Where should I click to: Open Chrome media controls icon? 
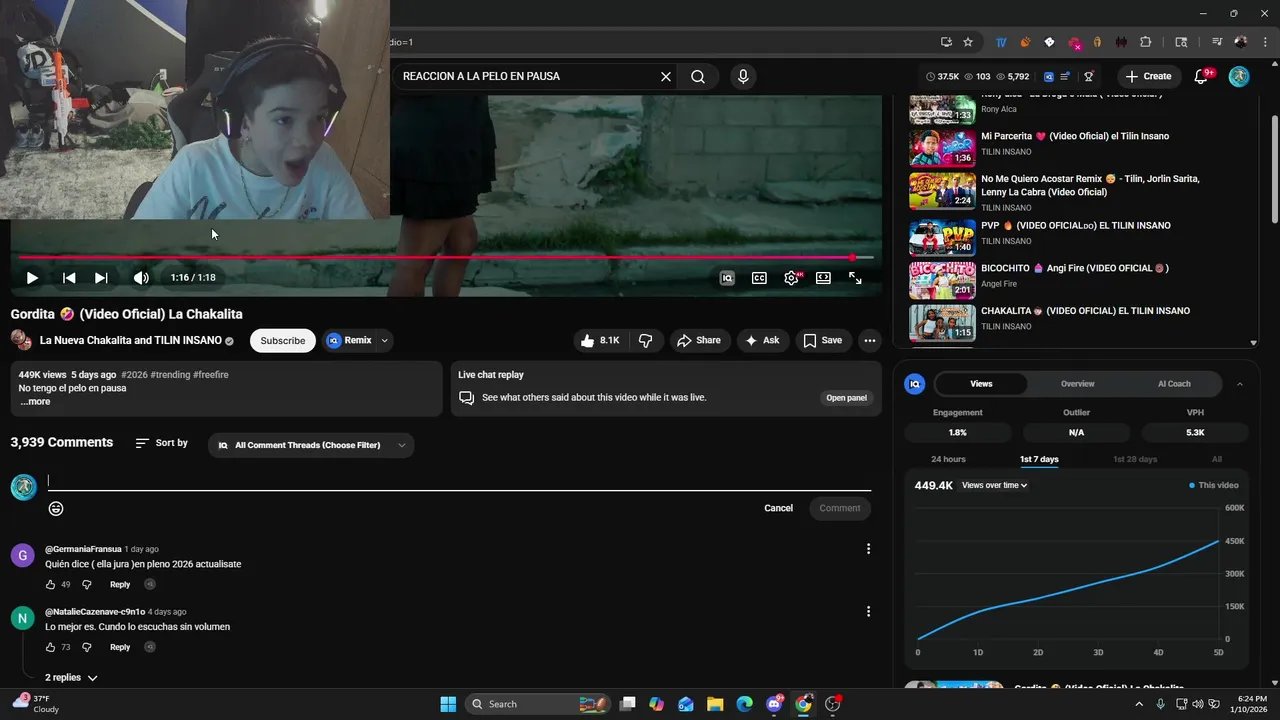click(x=1217, y=42)
